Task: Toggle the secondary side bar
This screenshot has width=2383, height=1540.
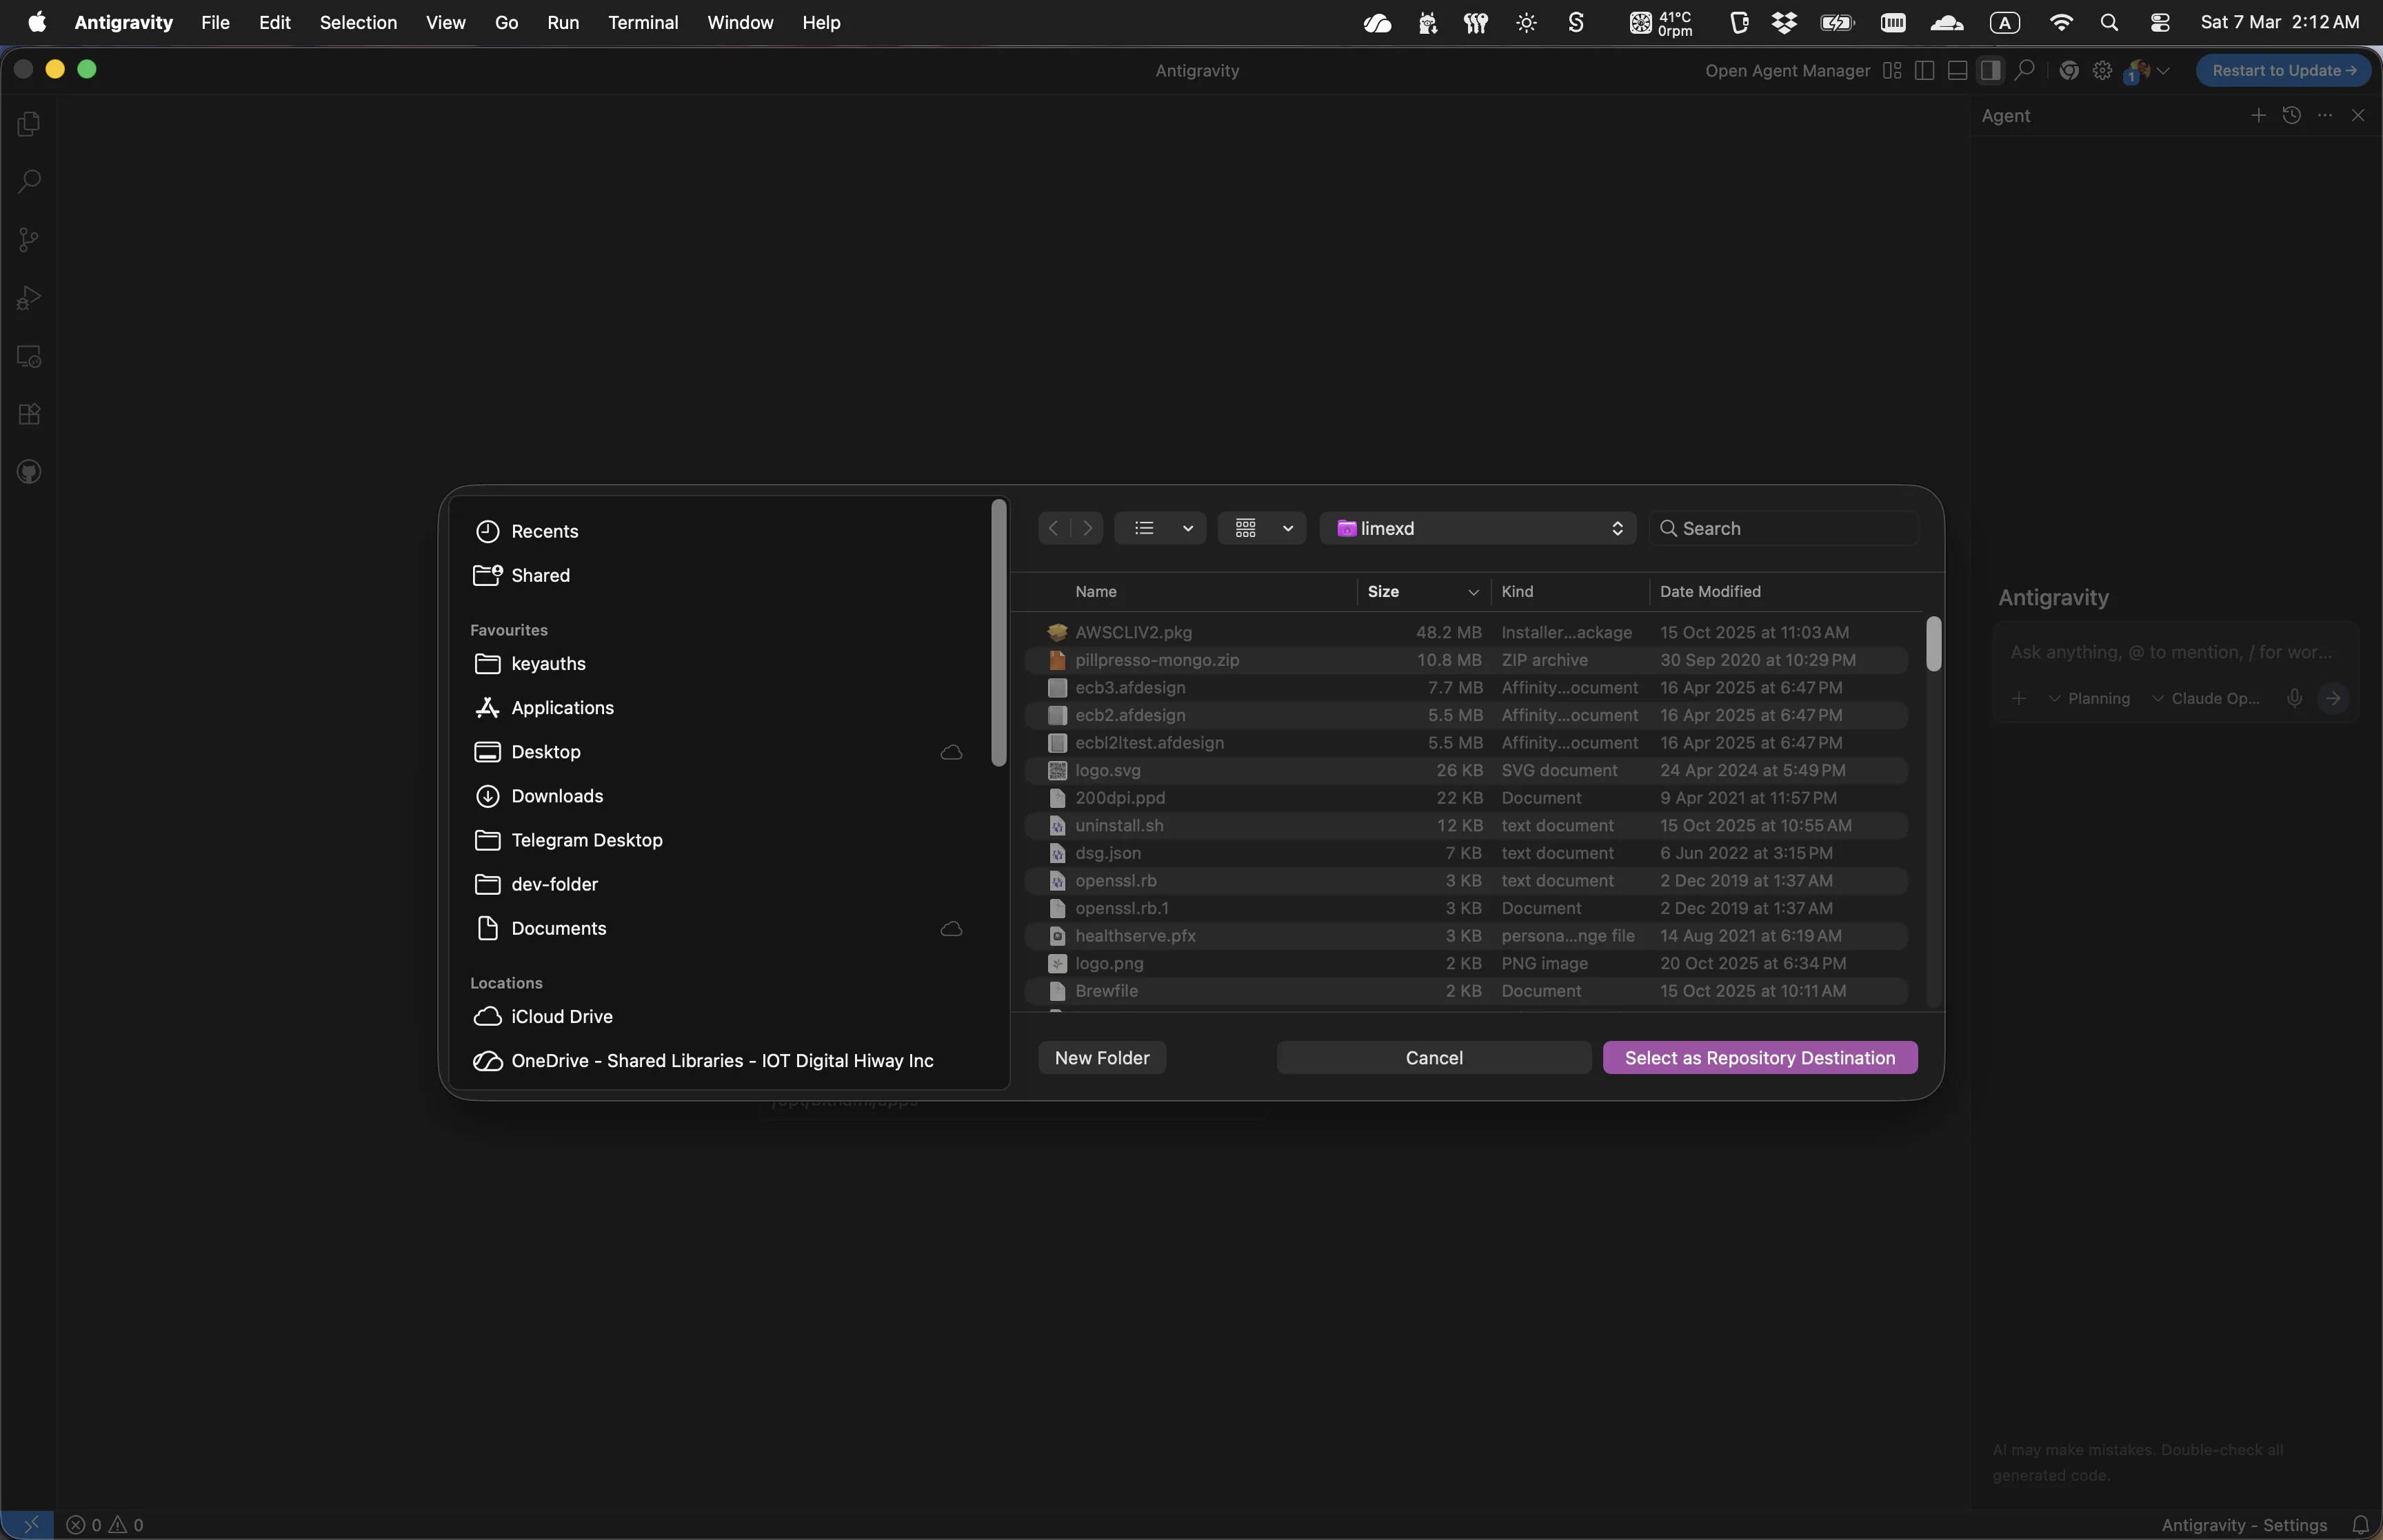Action: pyautogui.click(x=1990, y=70)
